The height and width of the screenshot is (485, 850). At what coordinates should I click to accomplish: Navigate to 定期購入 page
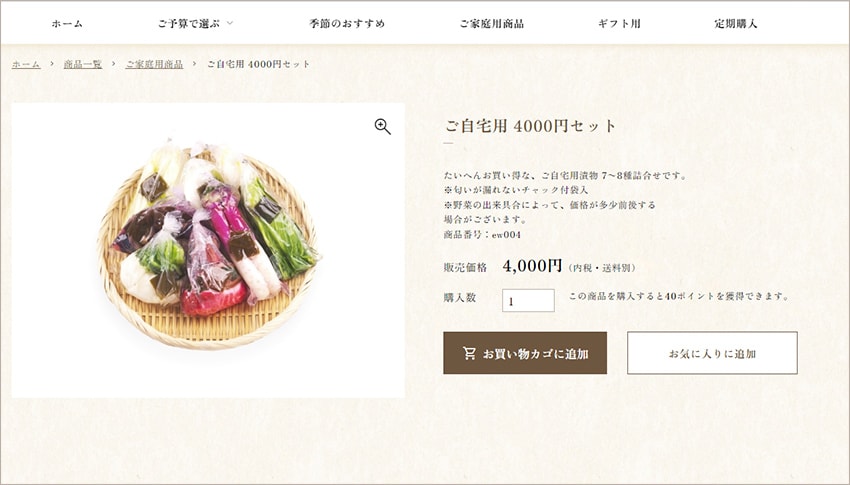tap(736, 23)
